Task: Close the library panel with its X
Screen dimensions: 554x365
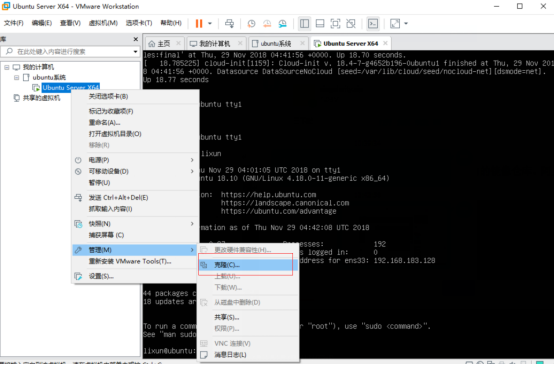Action: point(136,39)
